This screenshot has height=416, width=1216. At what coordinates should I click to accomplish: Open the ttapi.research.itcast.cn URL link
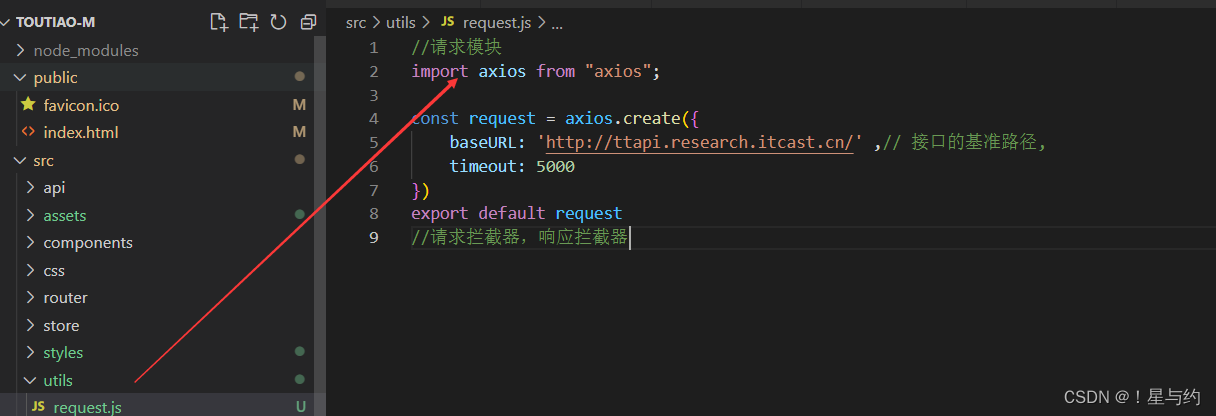tap(700, 142)
